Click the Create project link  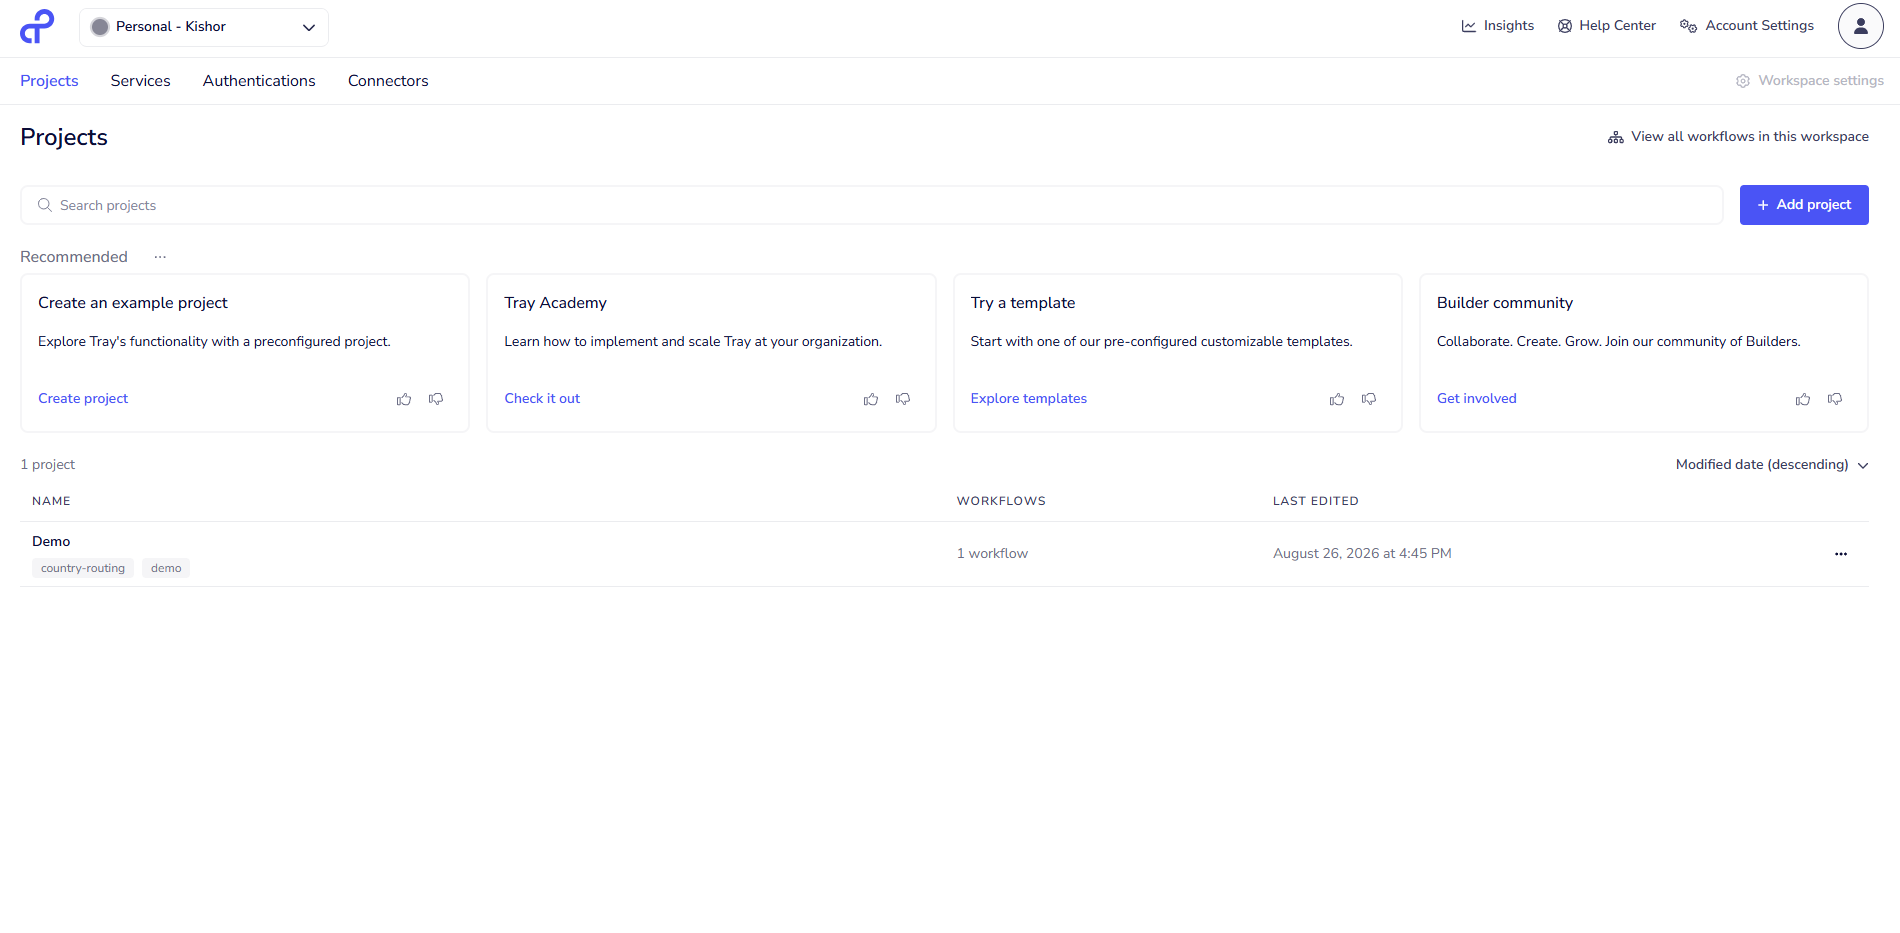coord(83,399)
